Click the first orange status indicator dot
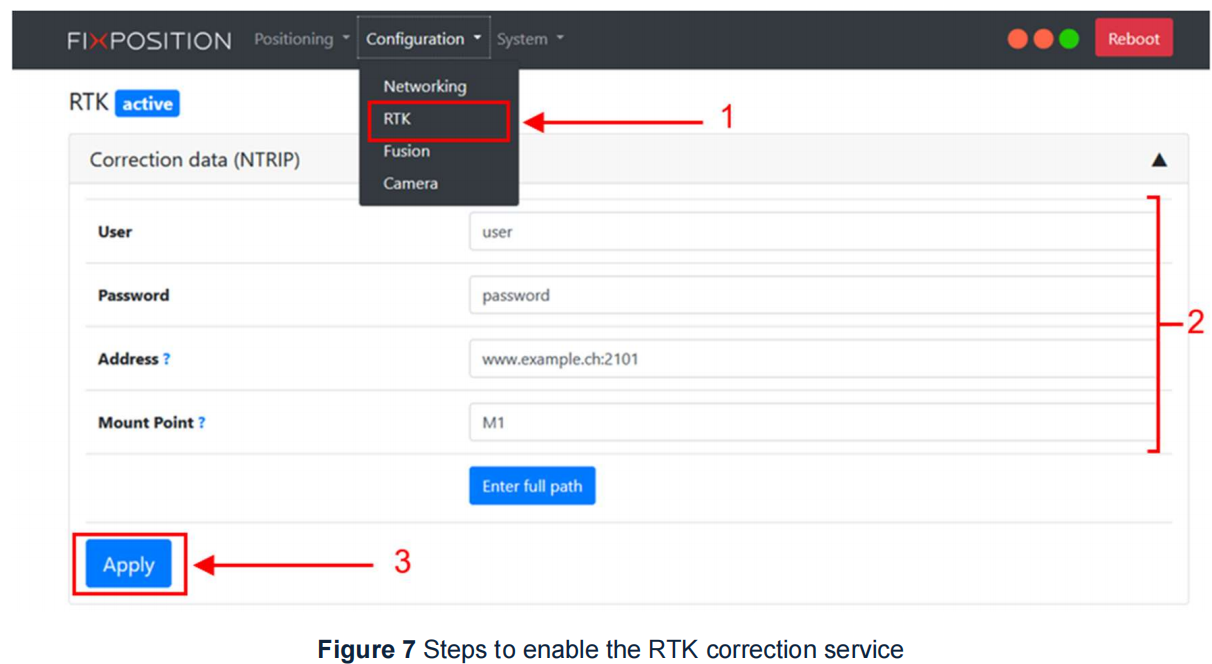Screen dimensions: 1212x664 point(1017,38)
